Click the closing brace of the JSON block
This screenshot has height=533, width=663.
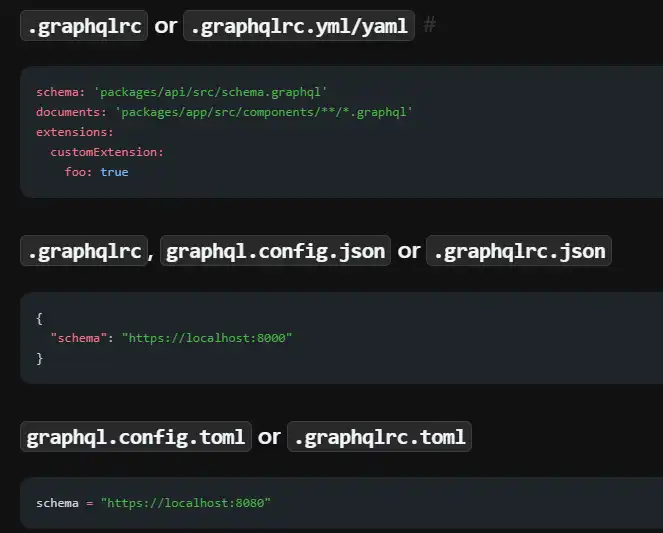click(39, 358)
